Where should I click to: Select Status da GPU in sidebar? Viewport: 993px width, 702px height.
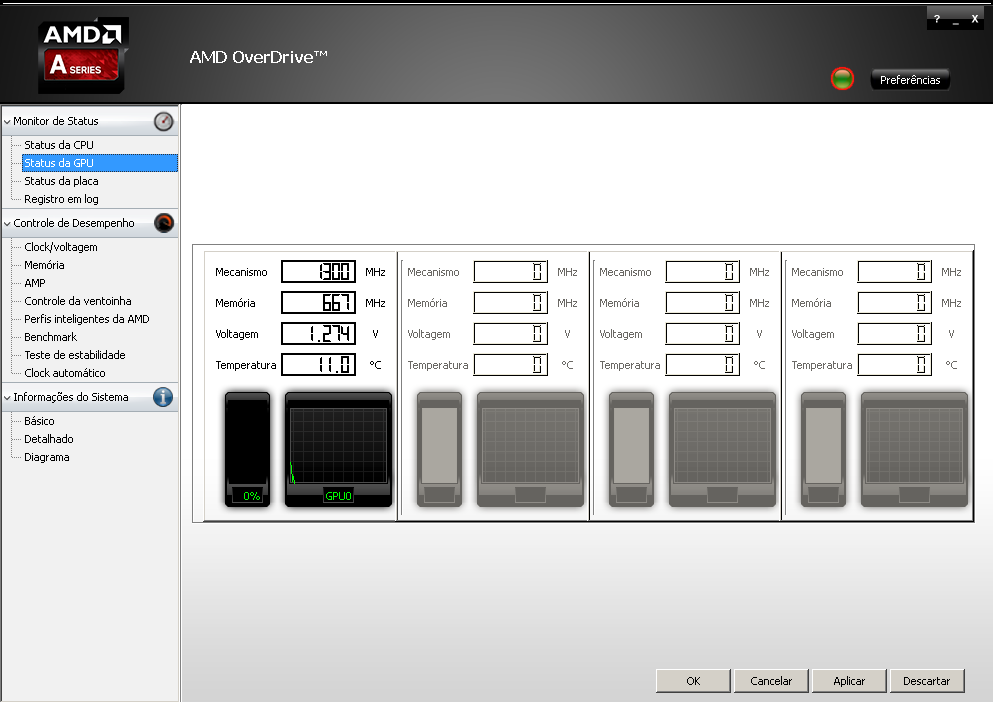click(99, 163)
